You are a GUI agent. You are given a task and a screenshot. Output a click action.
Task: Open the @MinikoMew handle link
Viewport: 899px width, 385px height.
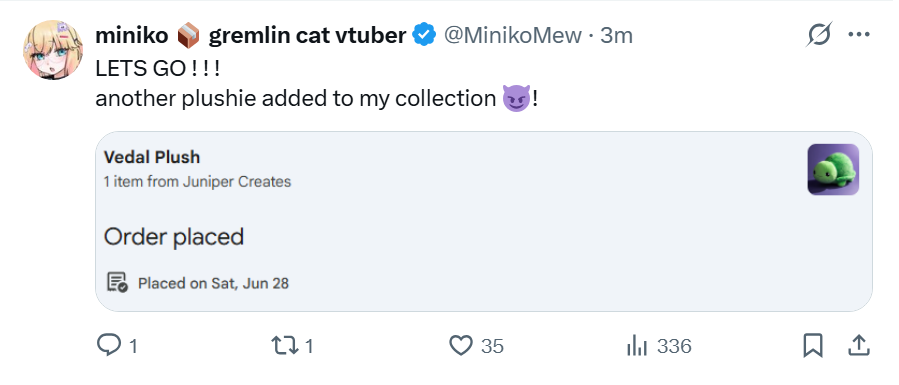(513, 36)
